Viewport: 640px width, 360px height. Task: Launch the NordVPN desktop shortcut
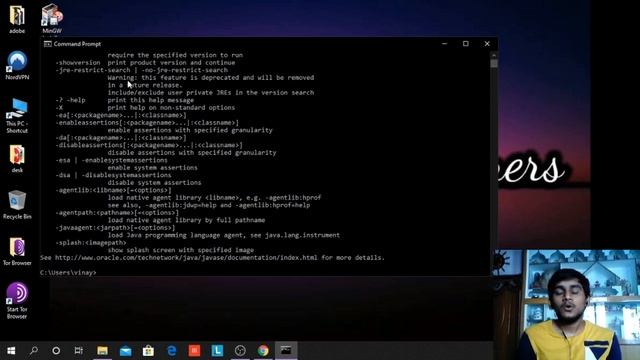(x=17, y=65)
